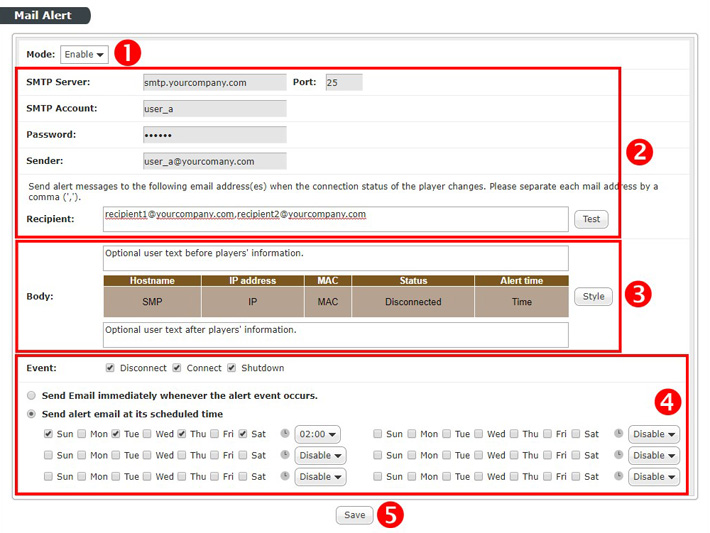Open the right second-row Disable time dropdown
Screen dimensions: 710x533
pyautogui.click(x=654, y=455)
